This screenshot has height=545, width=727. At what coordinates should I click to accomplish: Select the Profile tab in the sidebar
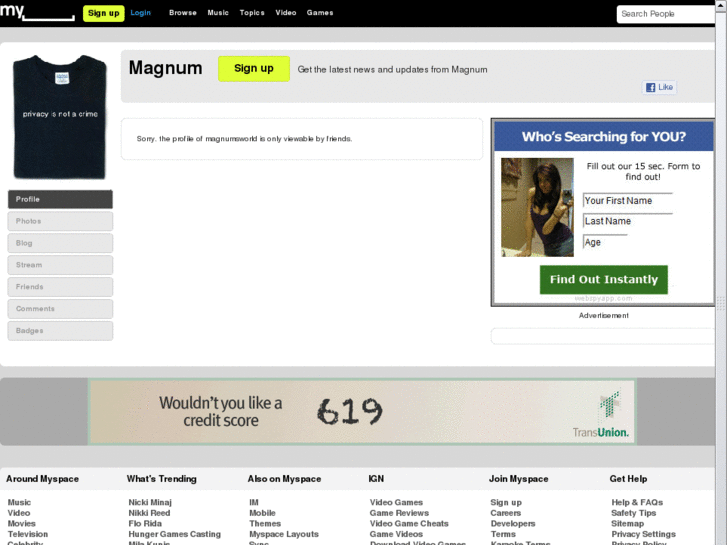point(60,199)
